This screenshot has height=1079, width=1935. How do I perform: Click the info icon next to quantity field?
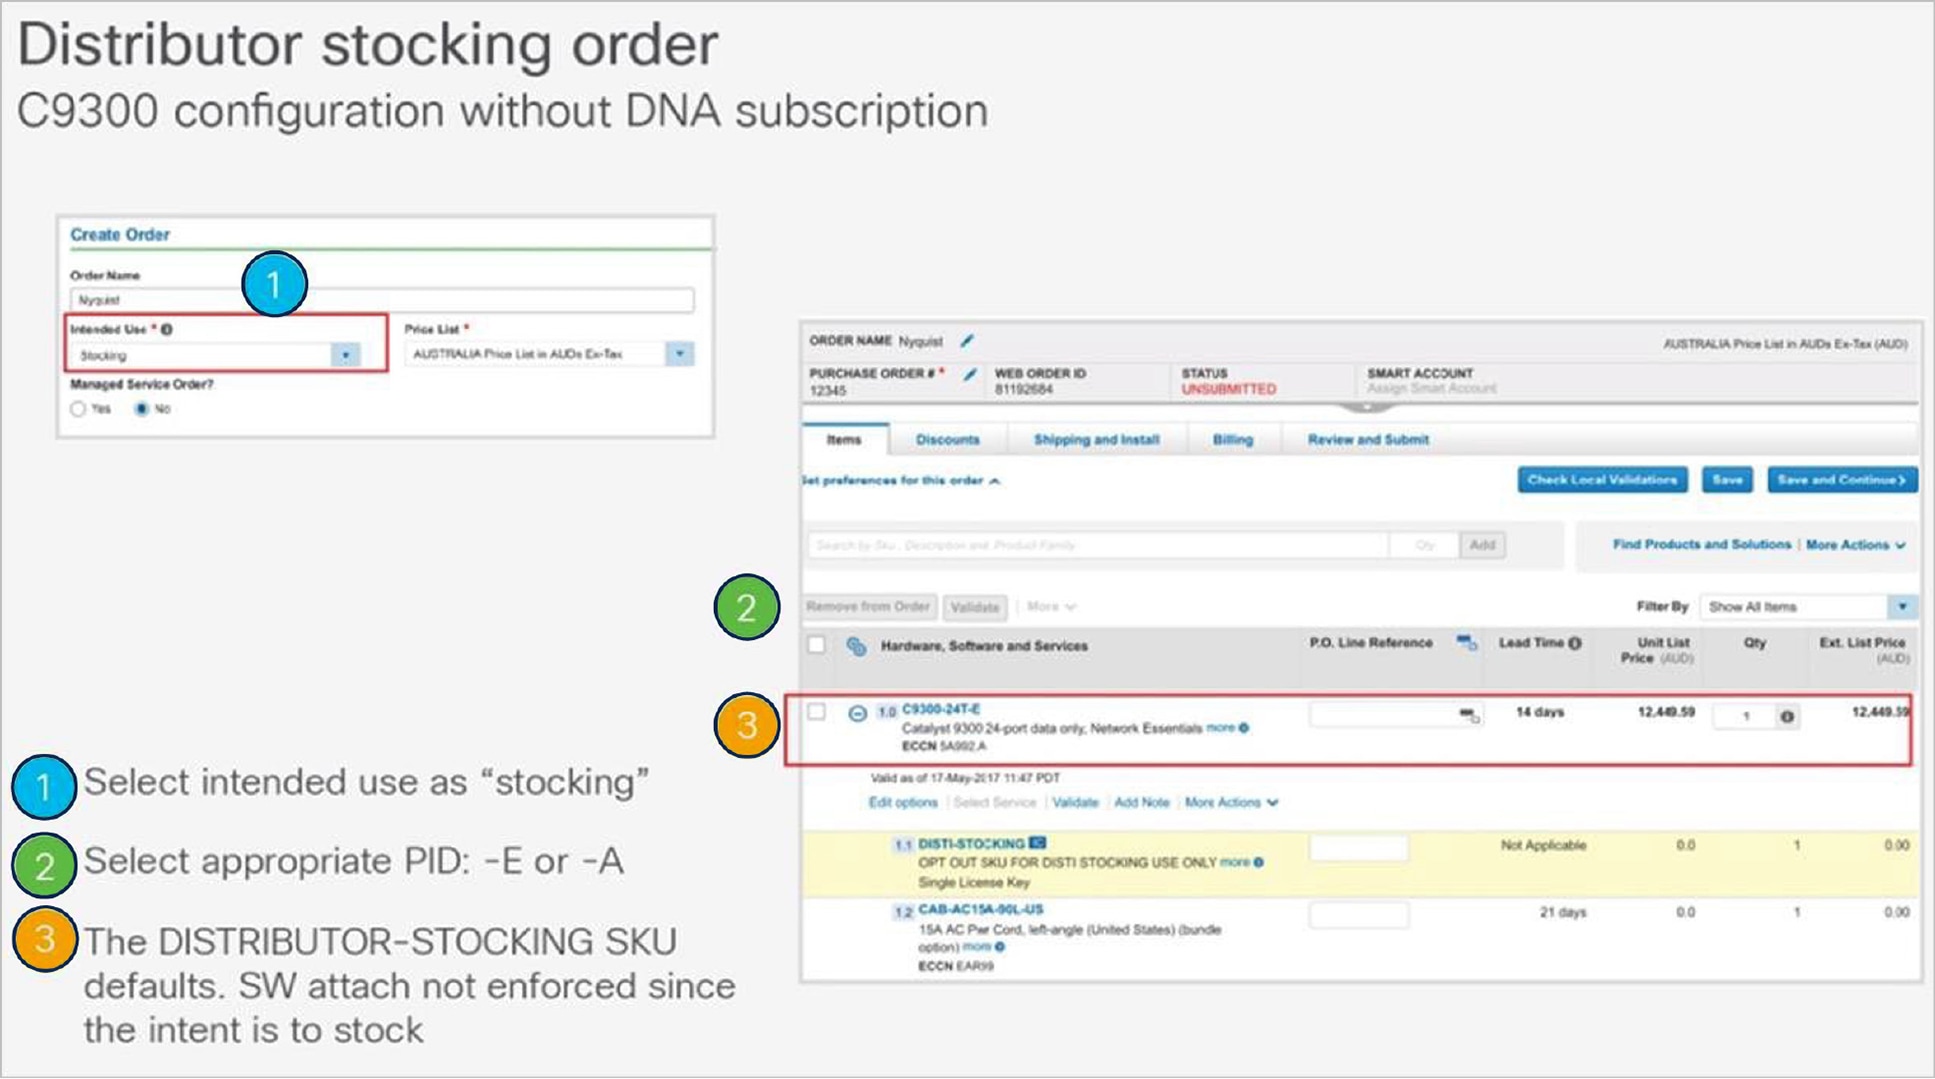1786,716
